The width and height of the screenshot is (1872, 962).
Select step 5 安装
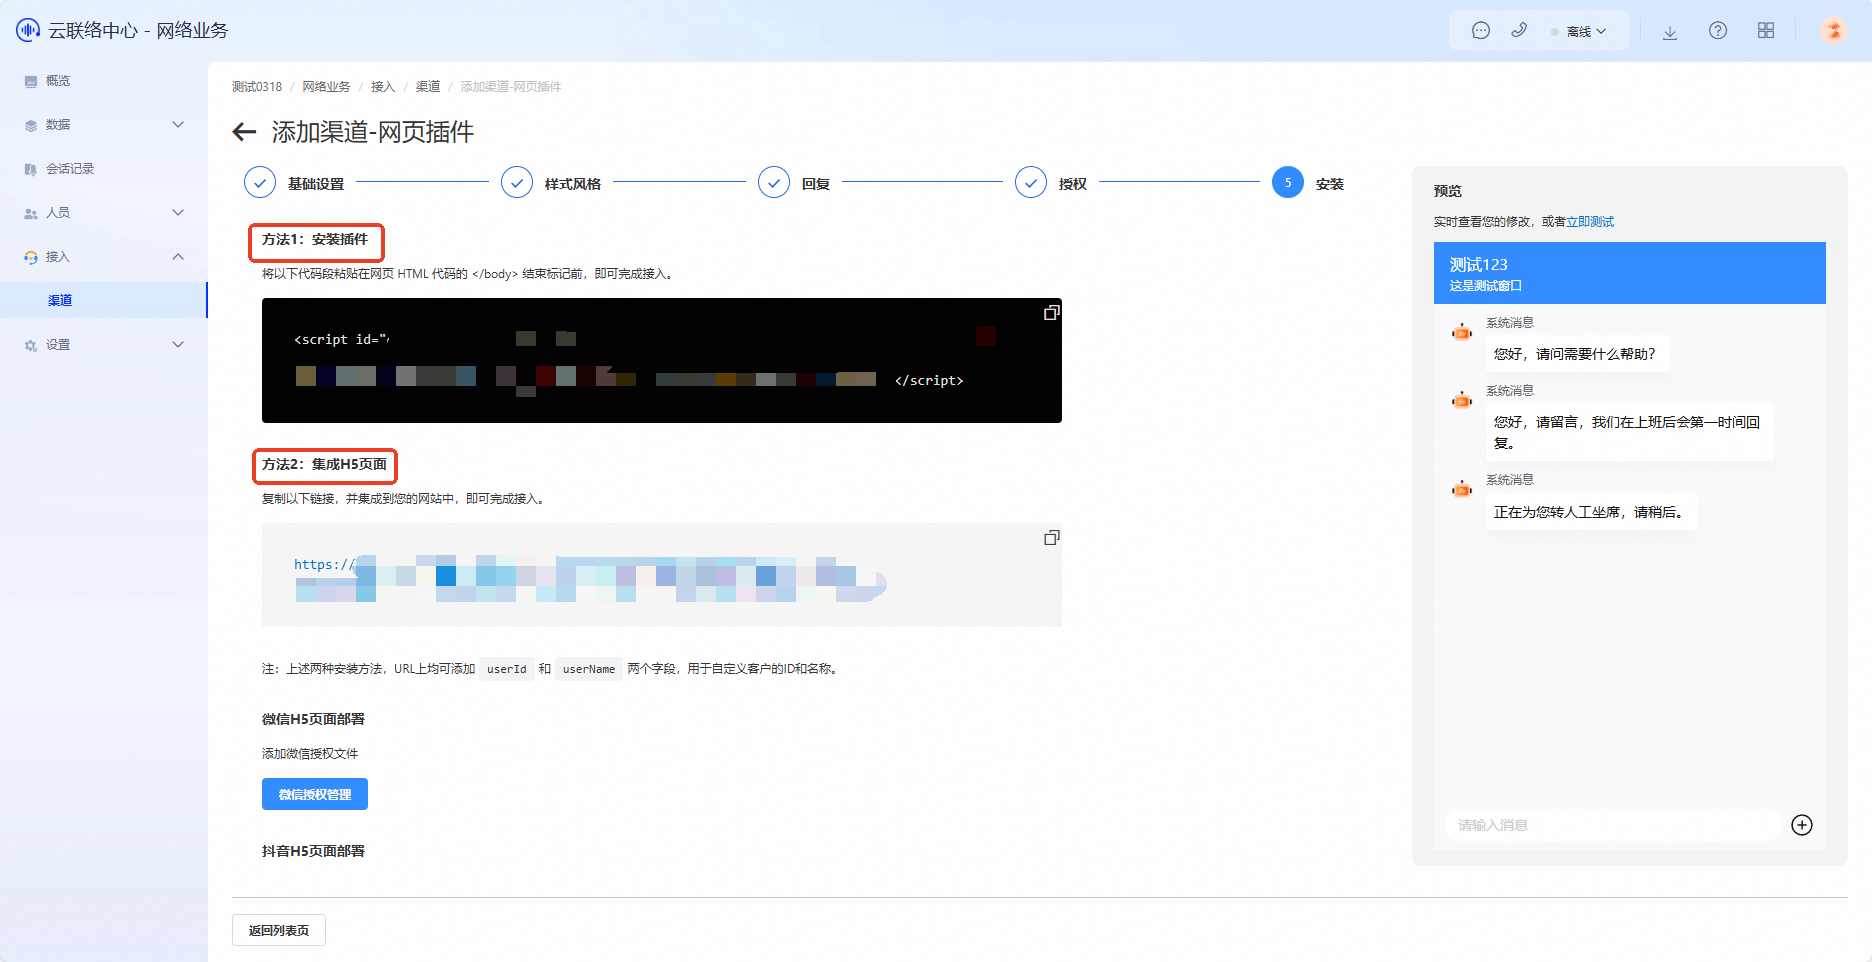click(x=1308, y=183)
